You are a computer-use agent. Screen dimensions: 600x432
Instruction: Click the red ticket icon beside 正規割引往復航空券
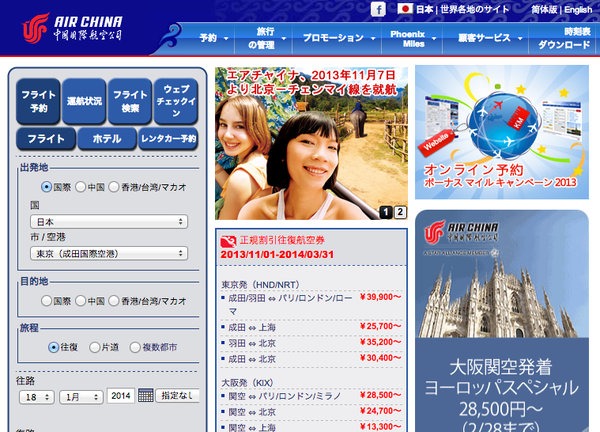point(228,241)
